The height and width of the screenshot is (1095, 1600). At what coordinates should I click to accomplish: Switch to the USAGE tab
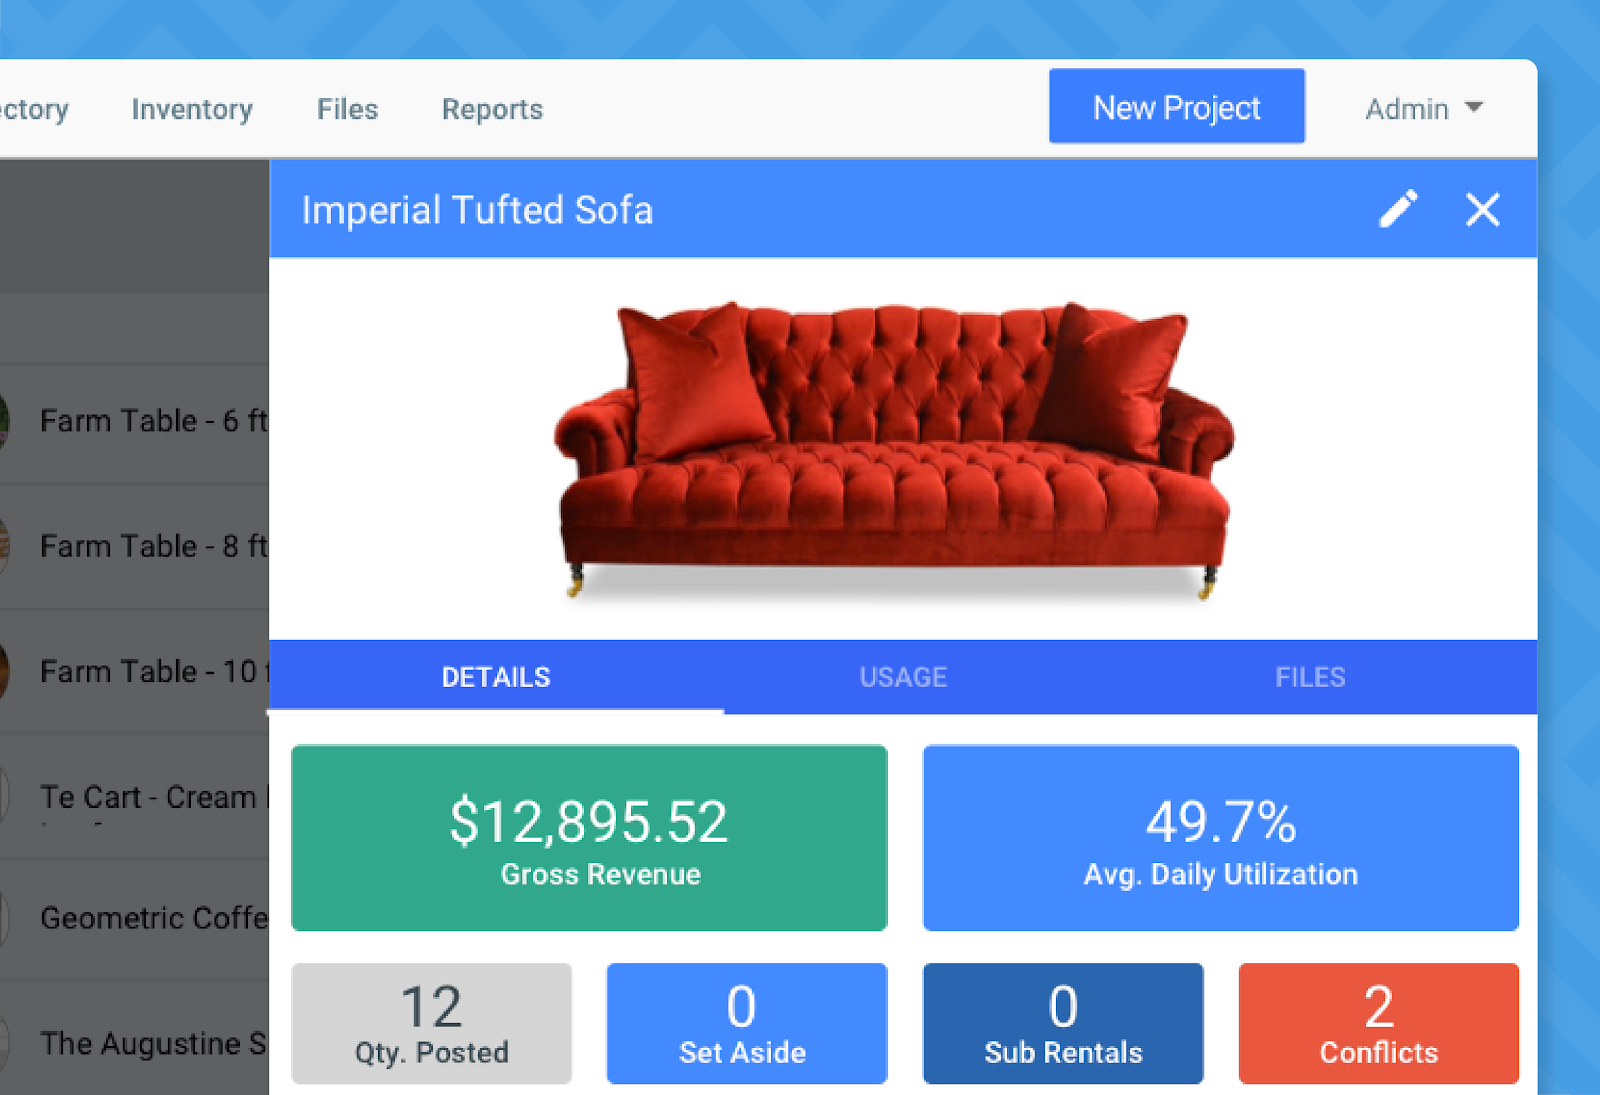point(903,677)
